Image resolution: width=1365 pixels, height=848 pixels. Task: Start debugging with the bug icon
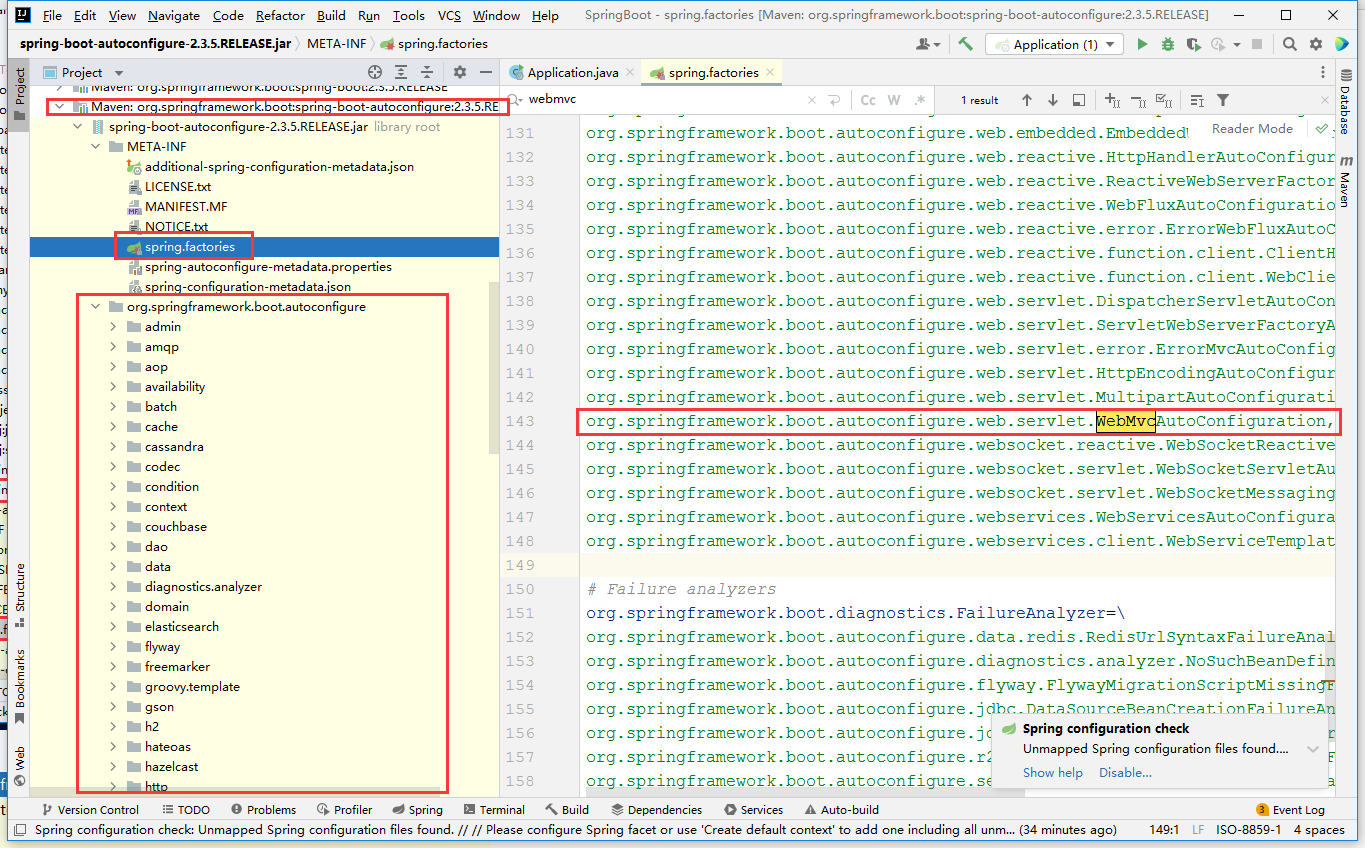(x=1167, y=44)
